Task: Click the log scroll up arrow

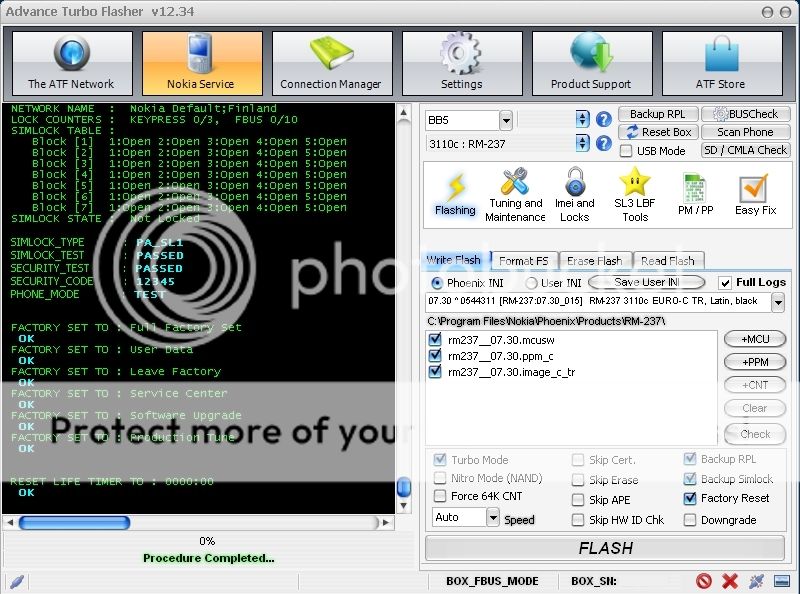Action: (x=404, y=113)
